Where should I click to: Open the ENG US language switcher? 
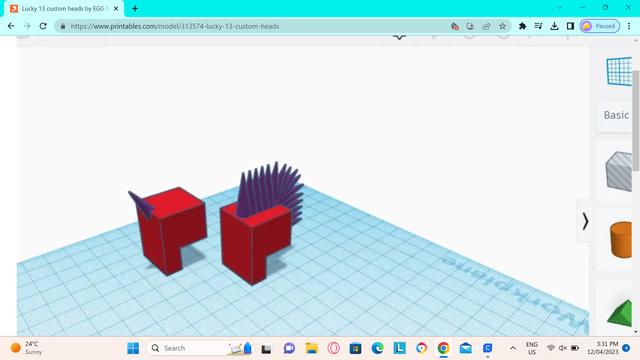click(x=532, y=348)
